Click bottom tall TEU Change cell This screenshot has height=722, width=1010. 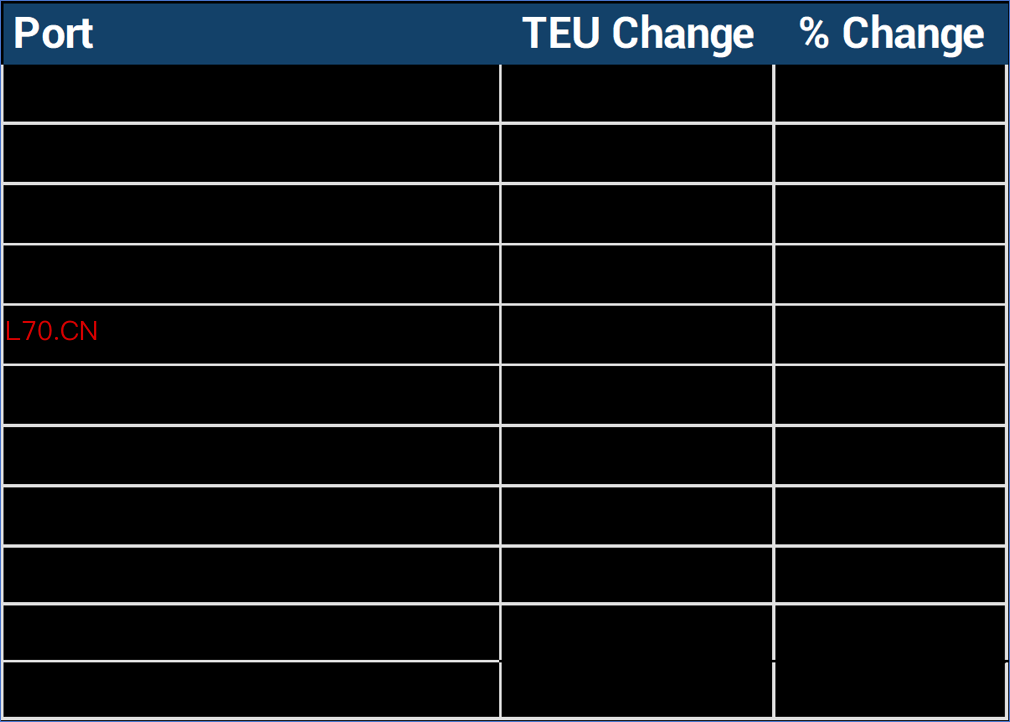(637, 660)
